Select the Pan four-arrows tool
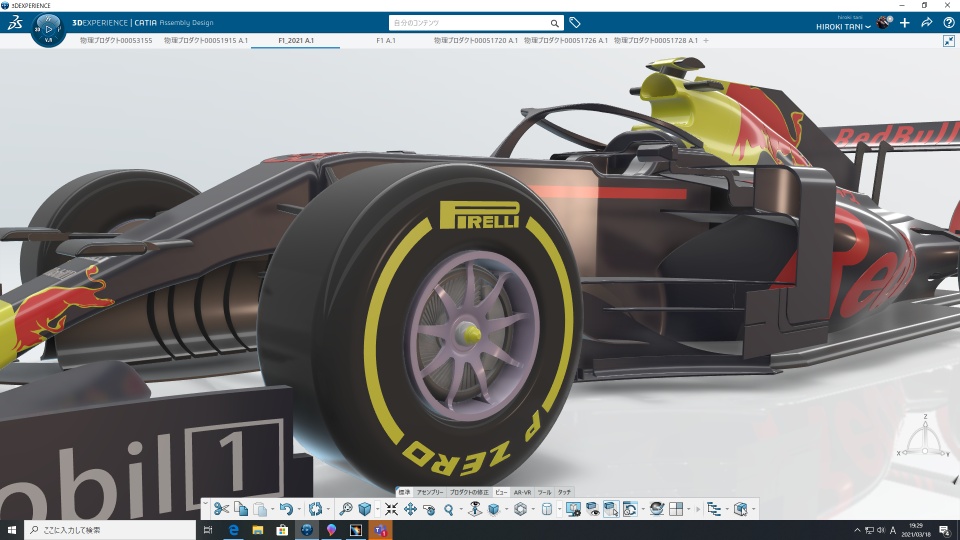 [410, 509]
